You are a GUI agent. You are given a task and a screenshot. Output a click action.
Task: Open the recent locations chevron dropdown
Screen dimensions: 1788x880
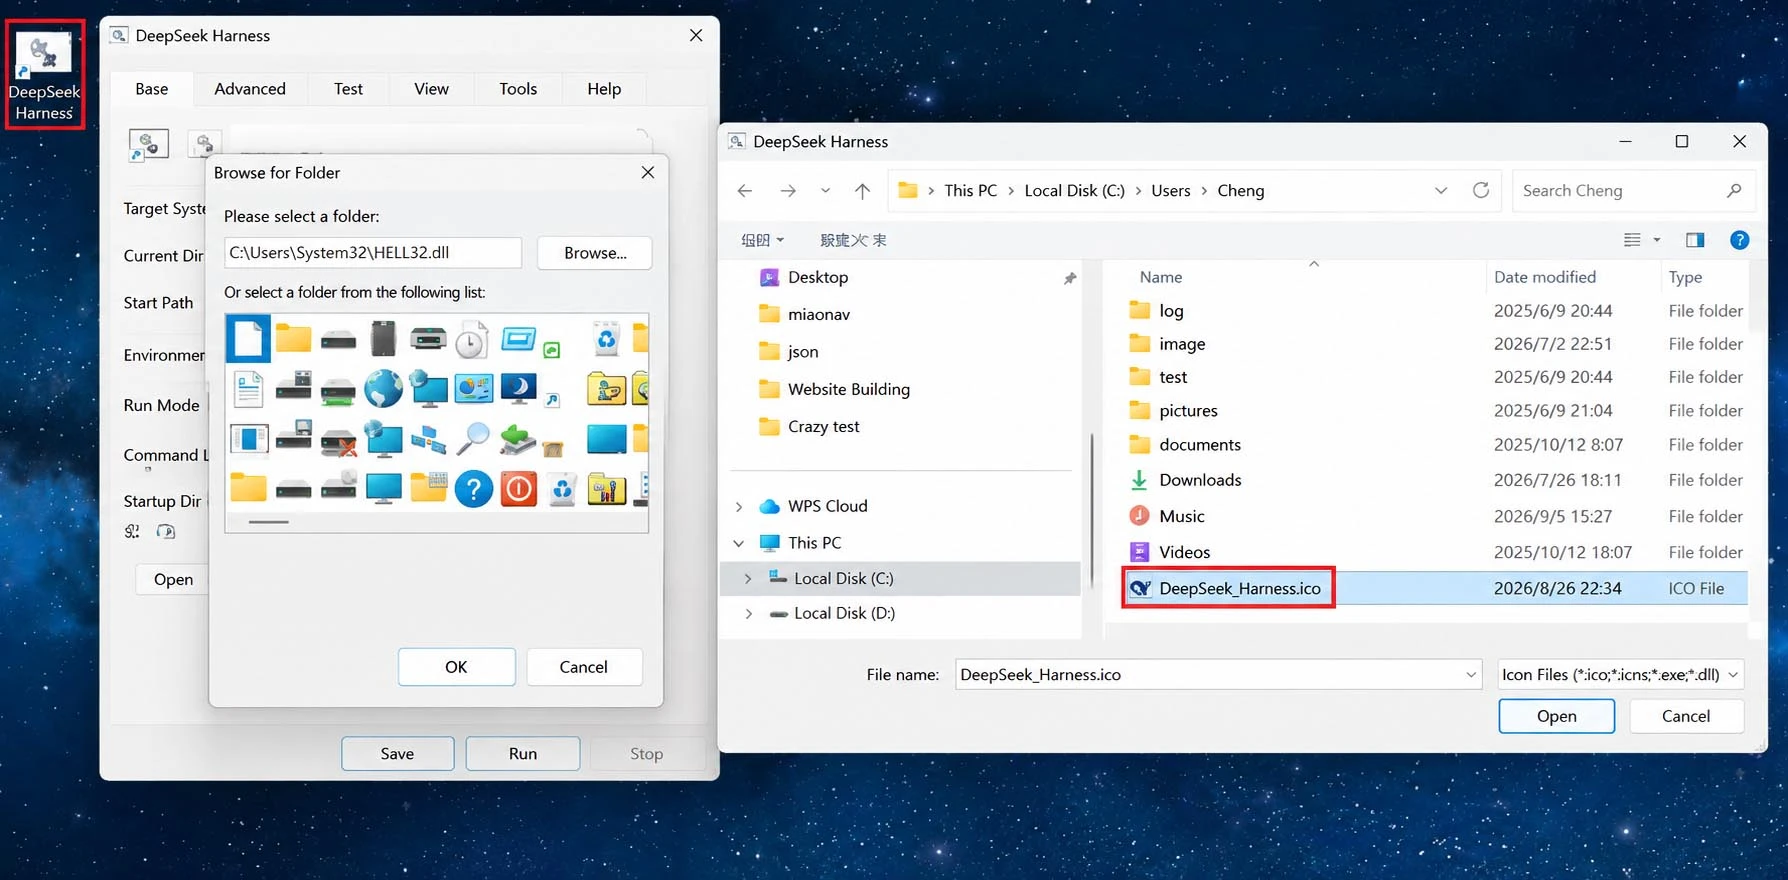point(825,190)
